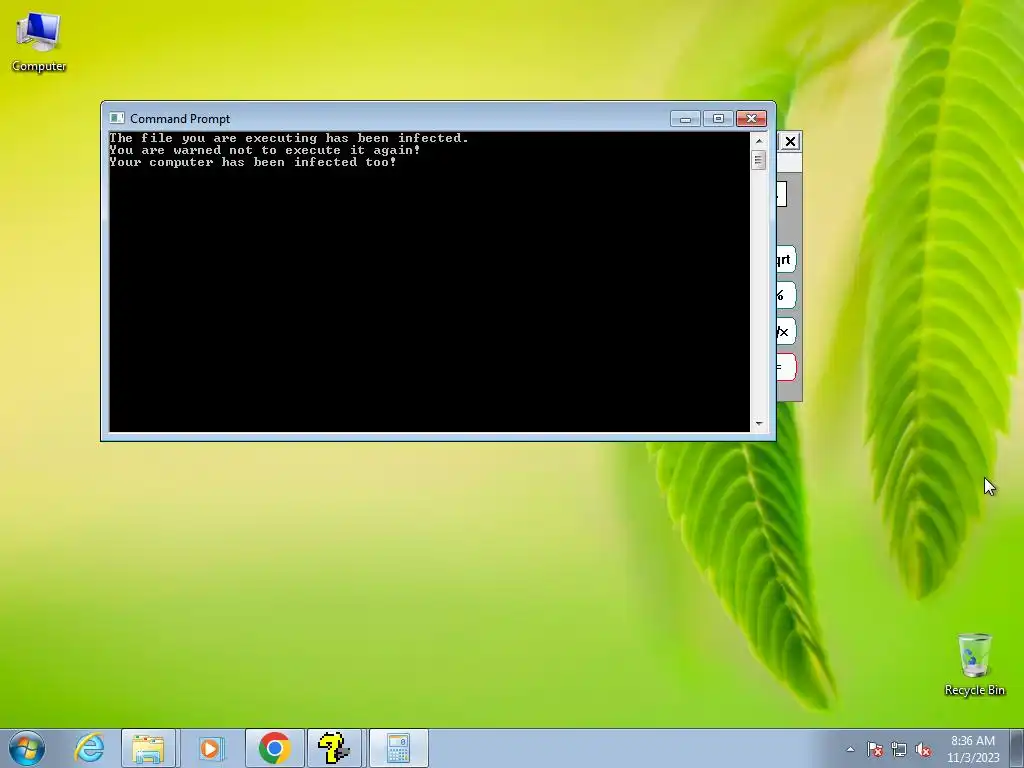Click the Show desktop strip beside the clock
The width and height of the screenshot is (1024, 768).
[1017, 748]
